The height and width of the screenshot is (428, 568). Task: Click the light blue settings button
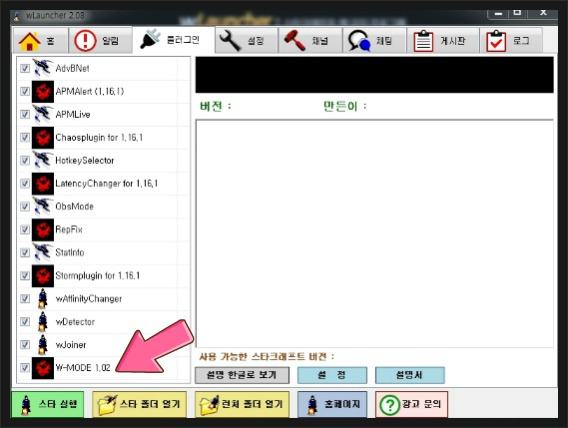[x=332, y=375]
